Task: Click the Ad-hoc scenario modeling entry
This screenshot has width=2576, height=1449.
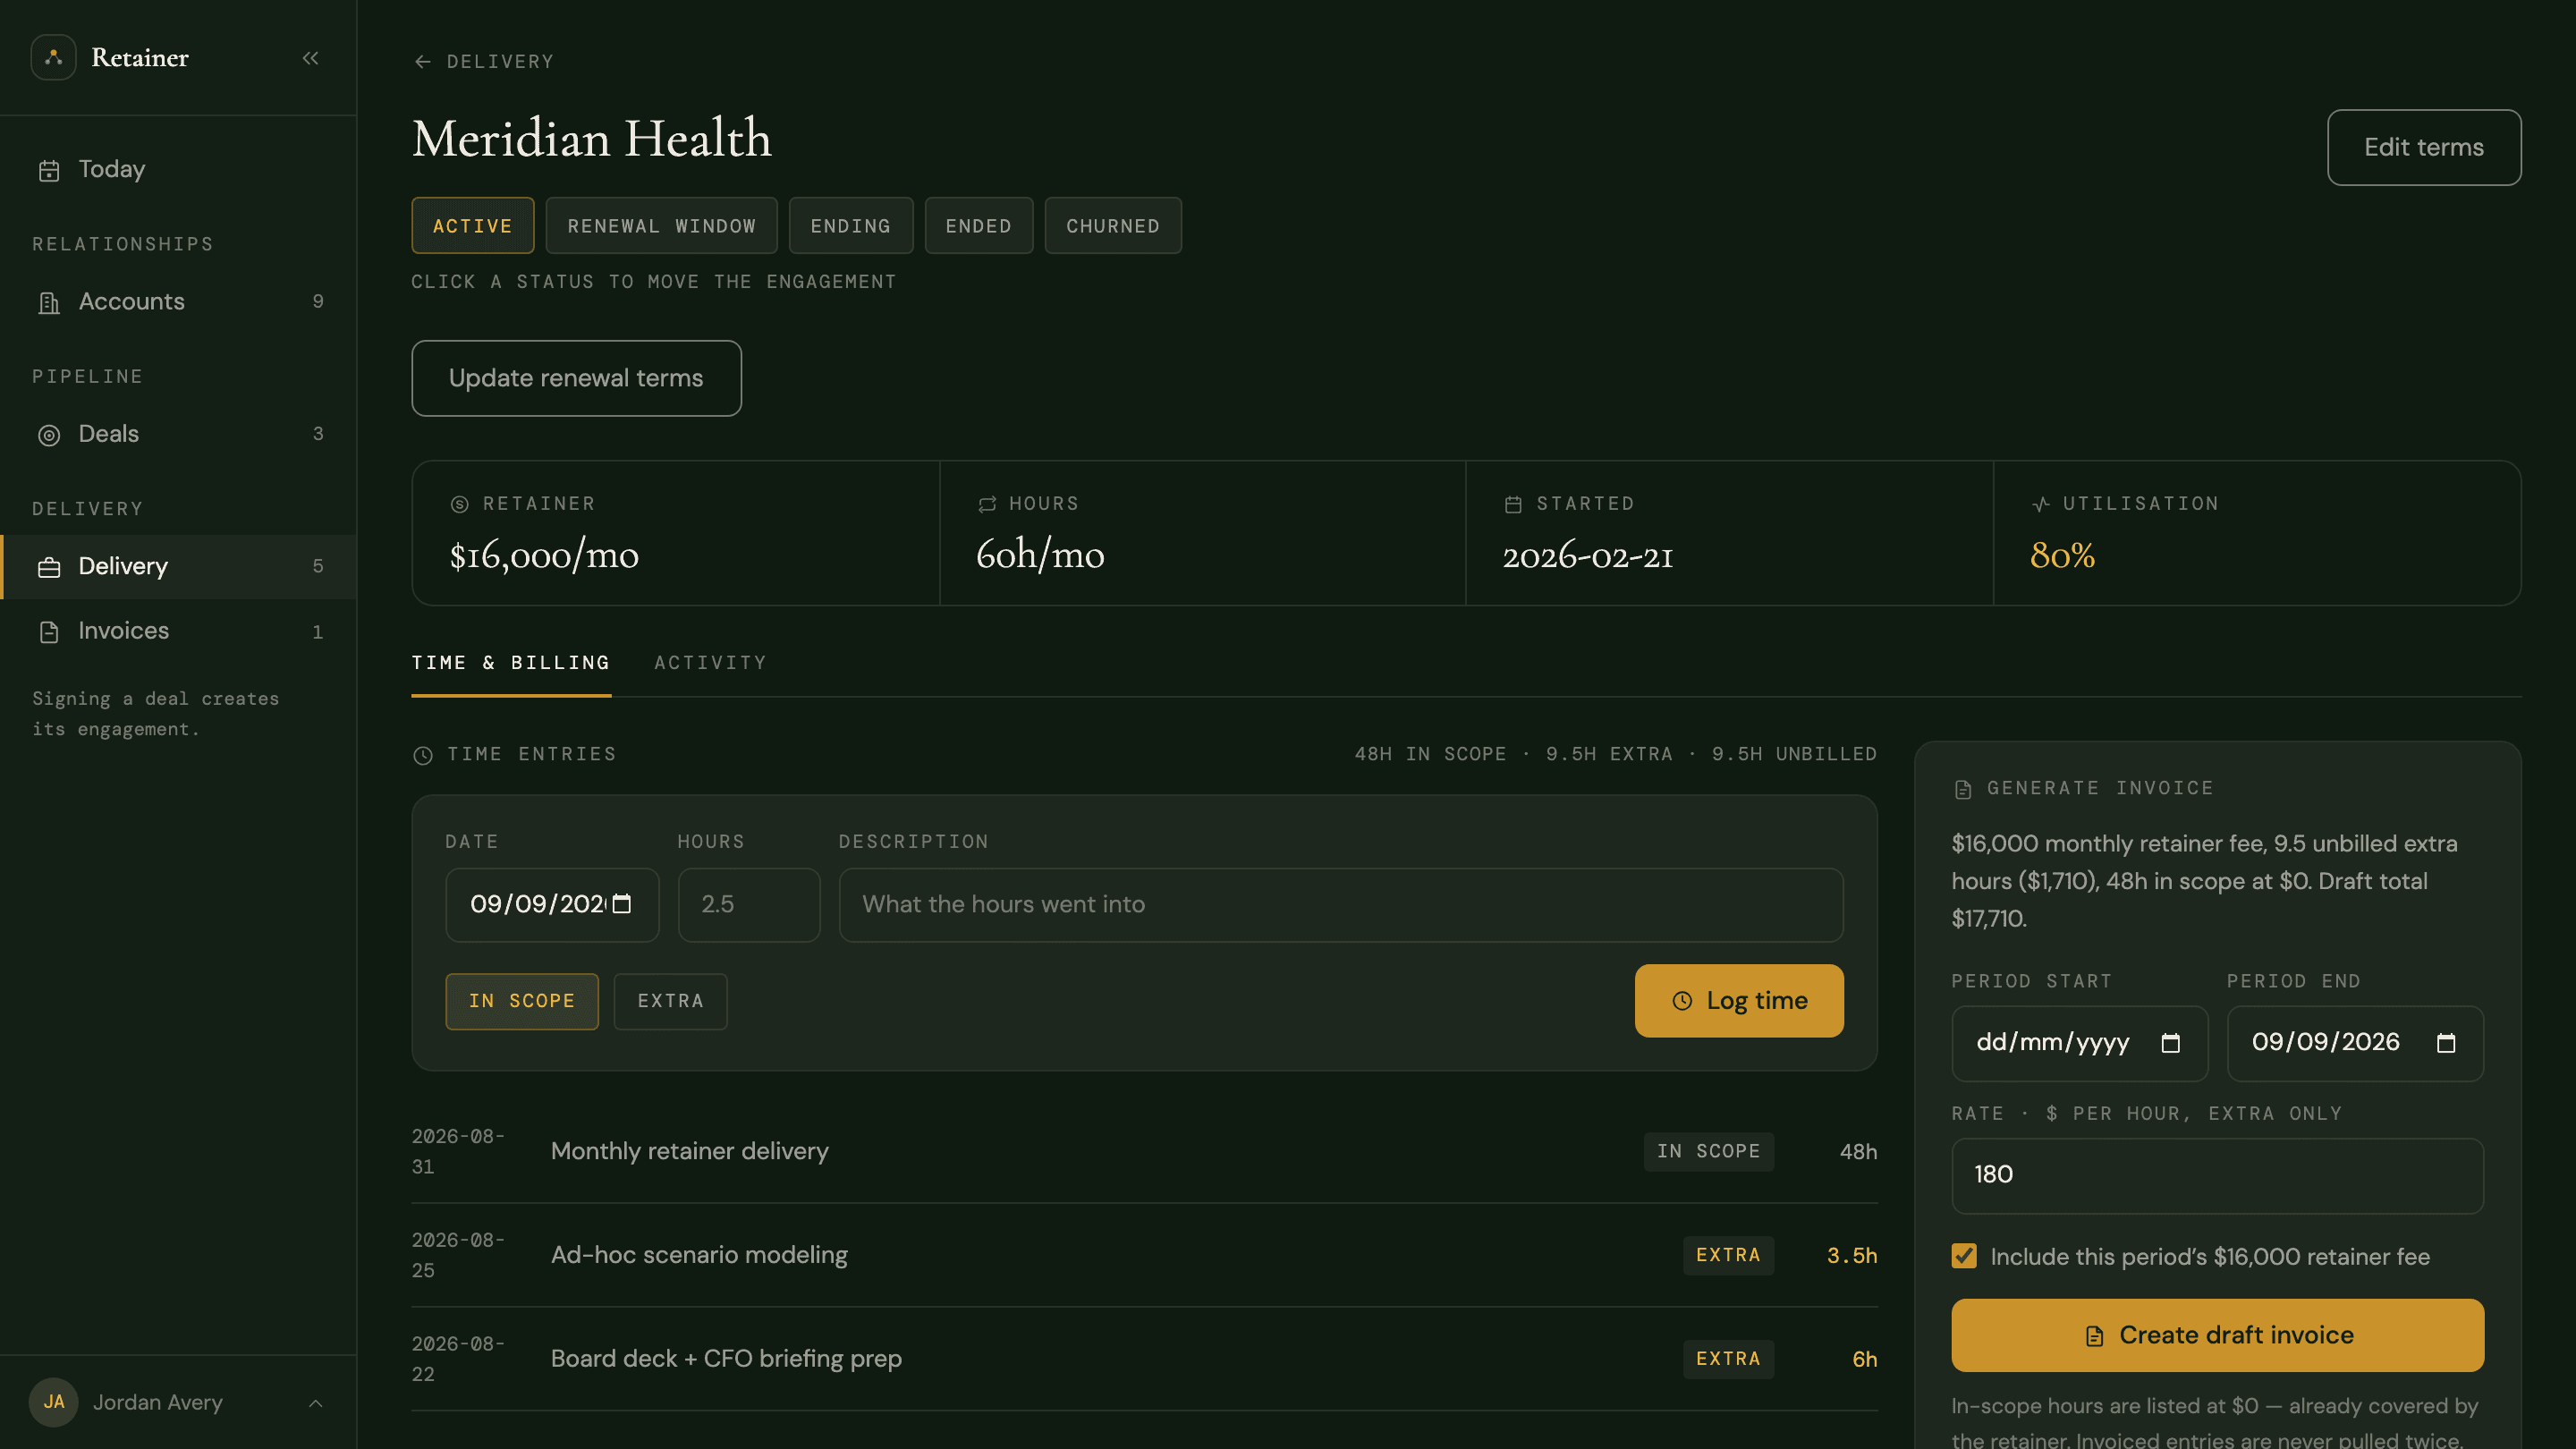Action: 1145,1256
